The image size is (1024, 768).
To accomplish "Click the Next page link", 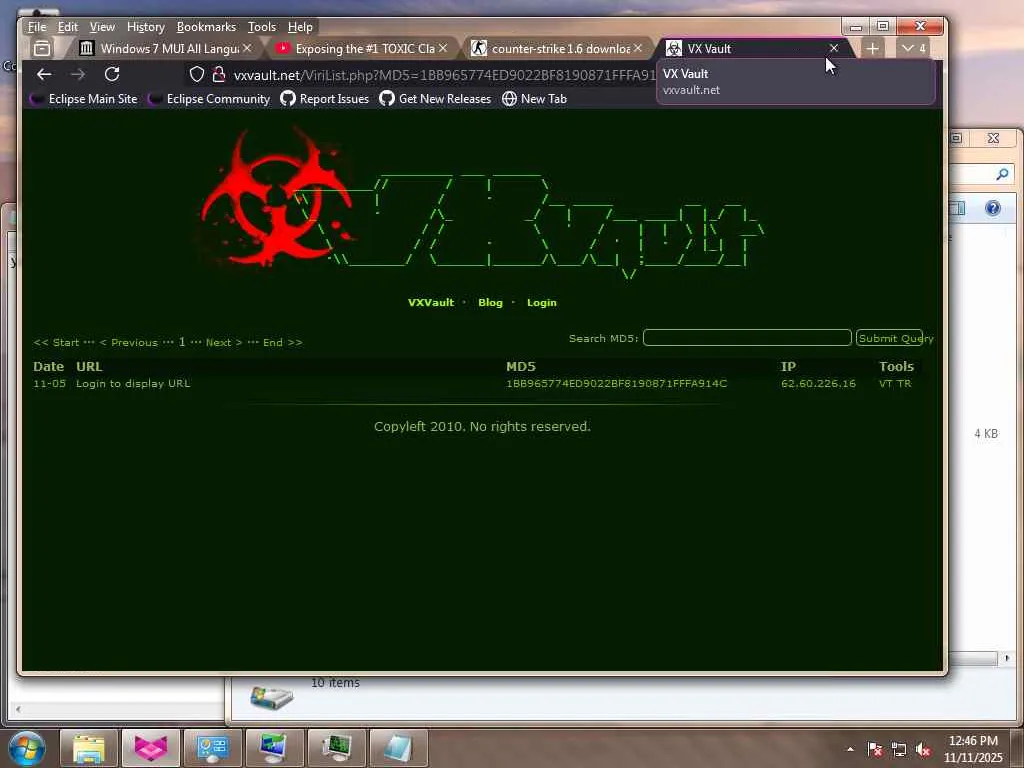I will tap(223, 342).
